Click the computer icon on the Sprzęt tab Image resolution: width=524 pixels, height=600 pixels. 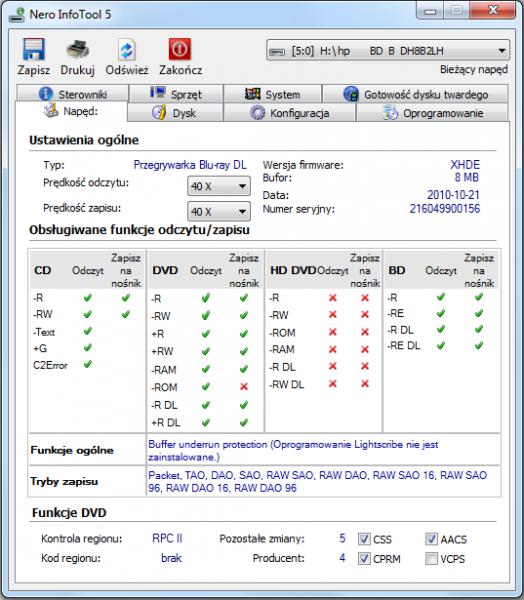tap(157, 93)
